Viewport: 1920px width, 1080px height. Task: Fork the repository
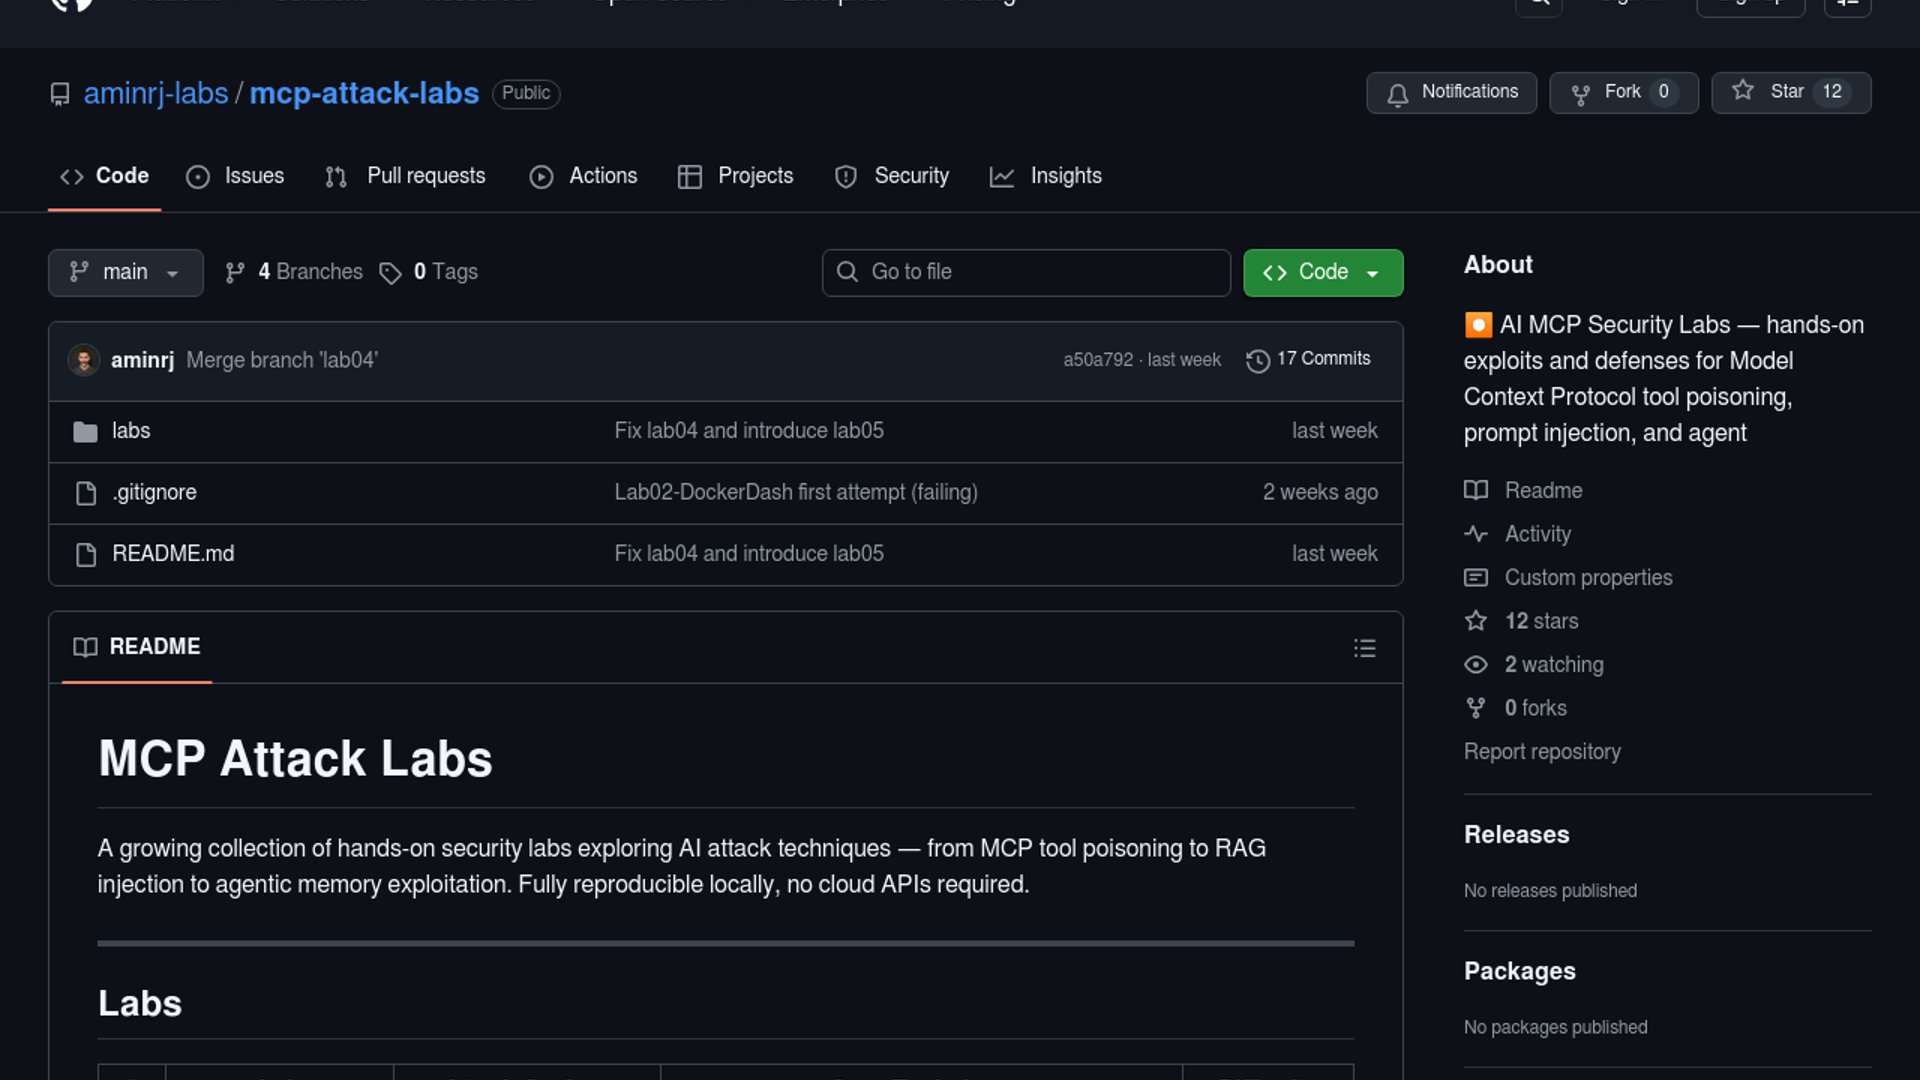(1622, 93)
